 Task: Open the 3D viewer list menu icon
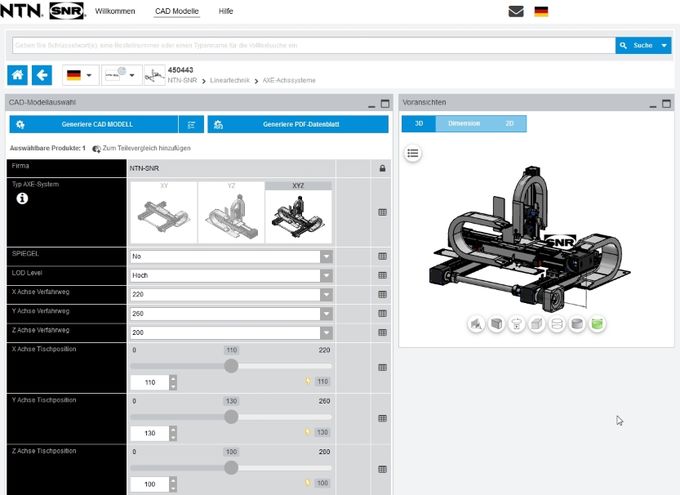414,153
